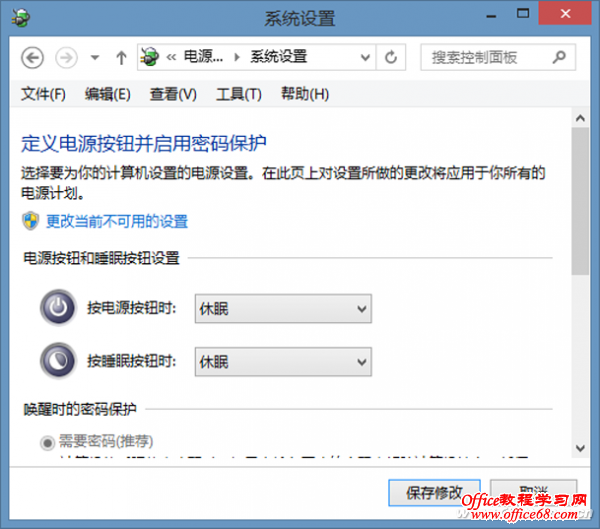
Task: Click the window icon in title bar
Action: 20,18
